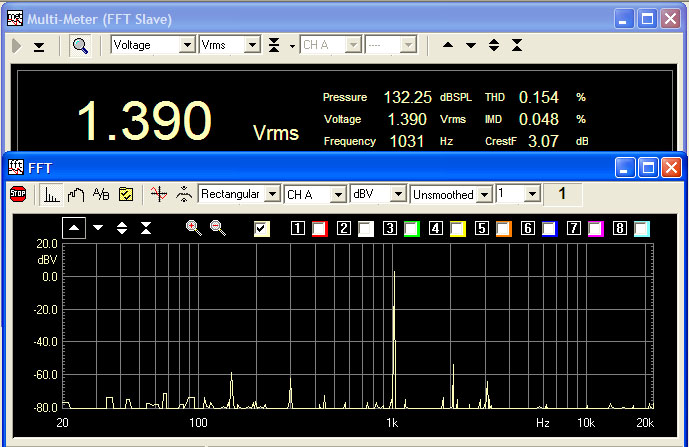Screen dimensions: 689x447
Task: Click the zoom-out magnifier above the graph
Action: coord(217,228)
